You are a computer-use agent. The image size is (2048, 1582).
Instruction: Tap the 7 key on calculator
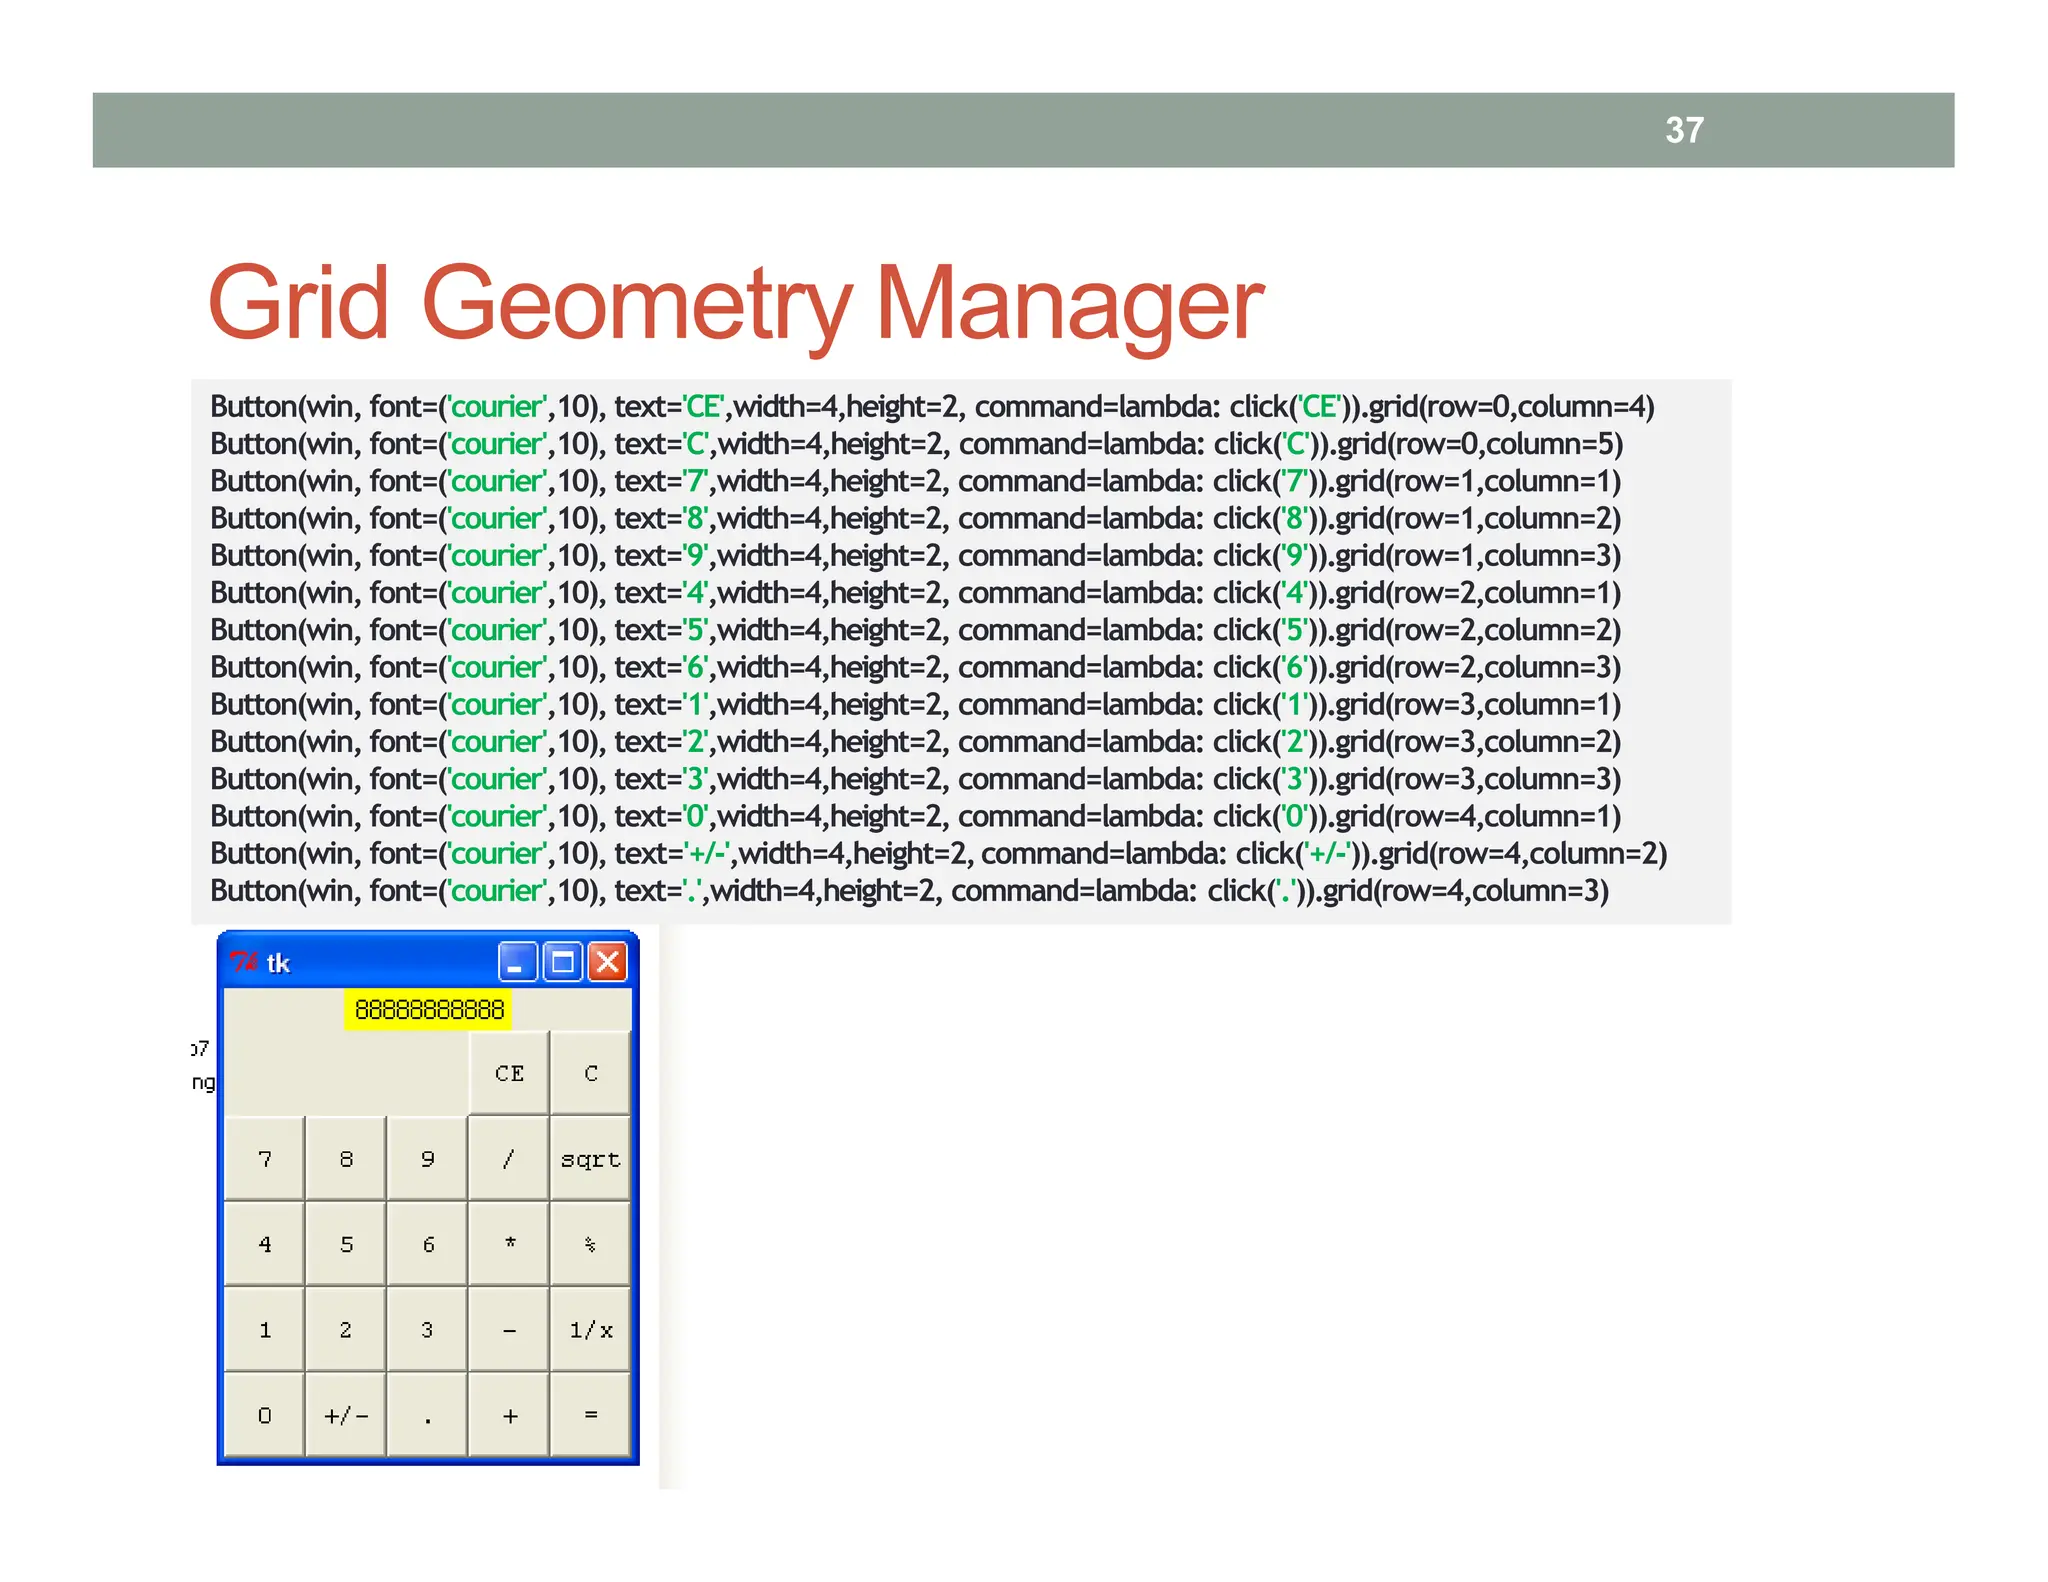265,1159
